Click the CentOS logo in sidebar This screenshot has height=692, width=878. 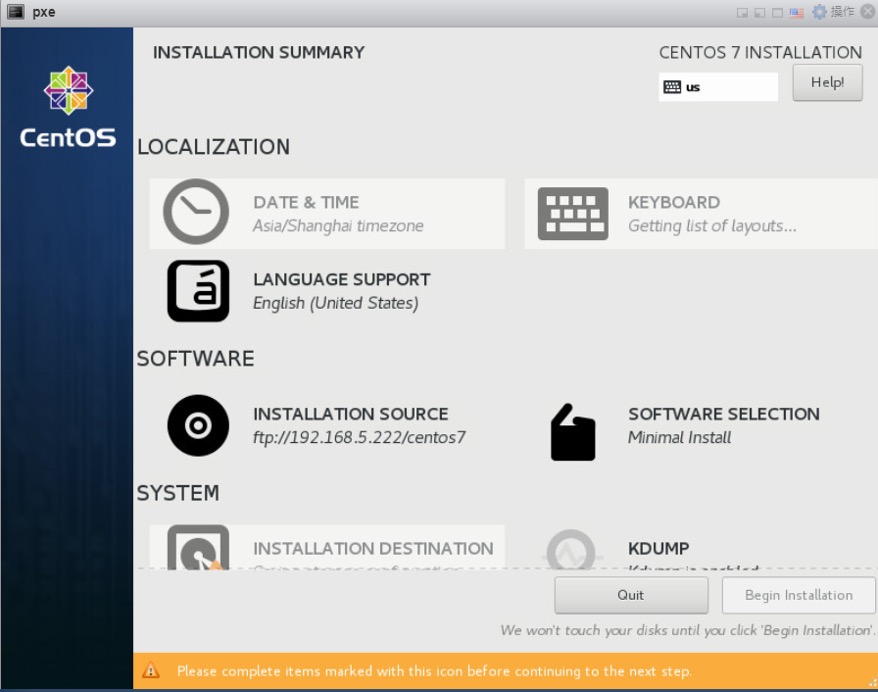(x=68, y=108)
